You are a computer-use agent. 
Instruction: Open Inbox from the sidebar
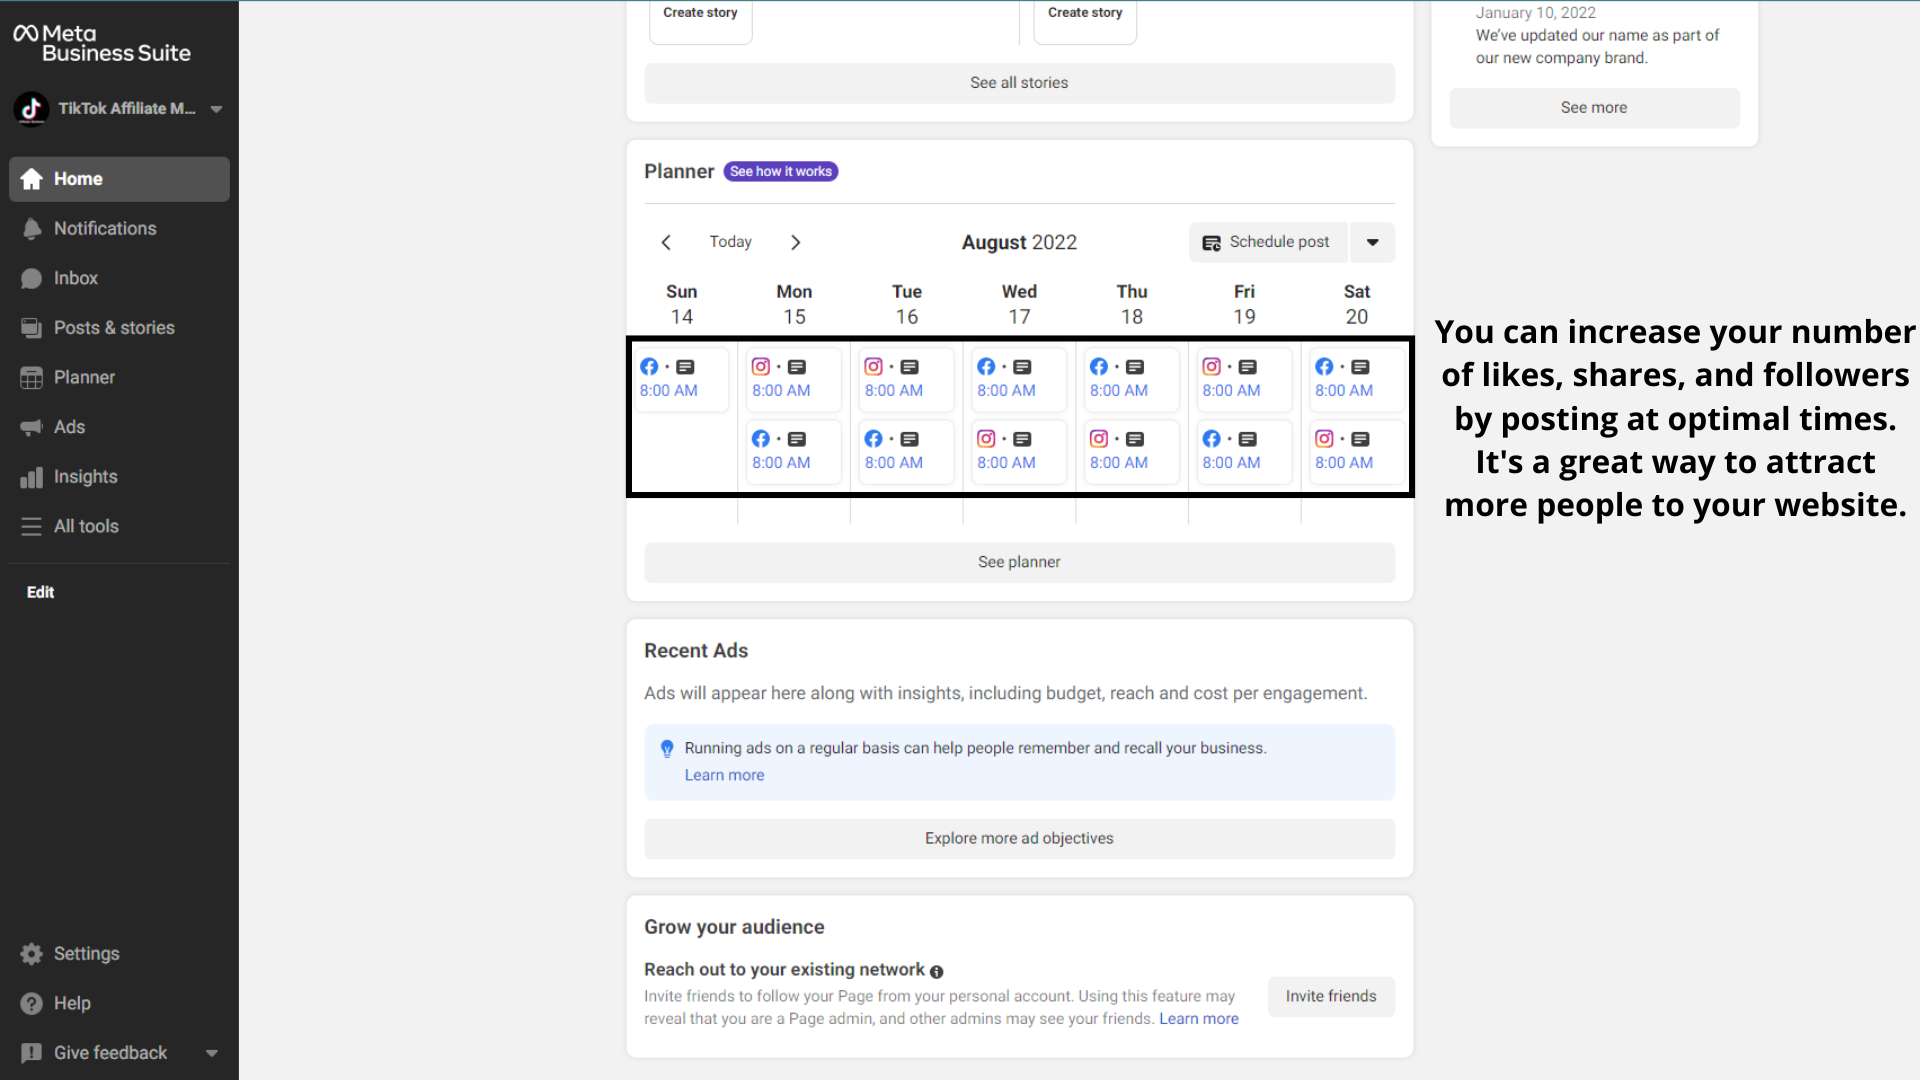(75, 278)
